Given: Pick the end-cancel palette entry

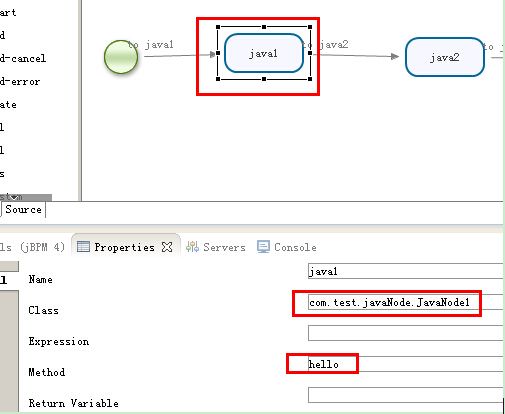Looking at the screenshot, I should (x=23, y=58).
